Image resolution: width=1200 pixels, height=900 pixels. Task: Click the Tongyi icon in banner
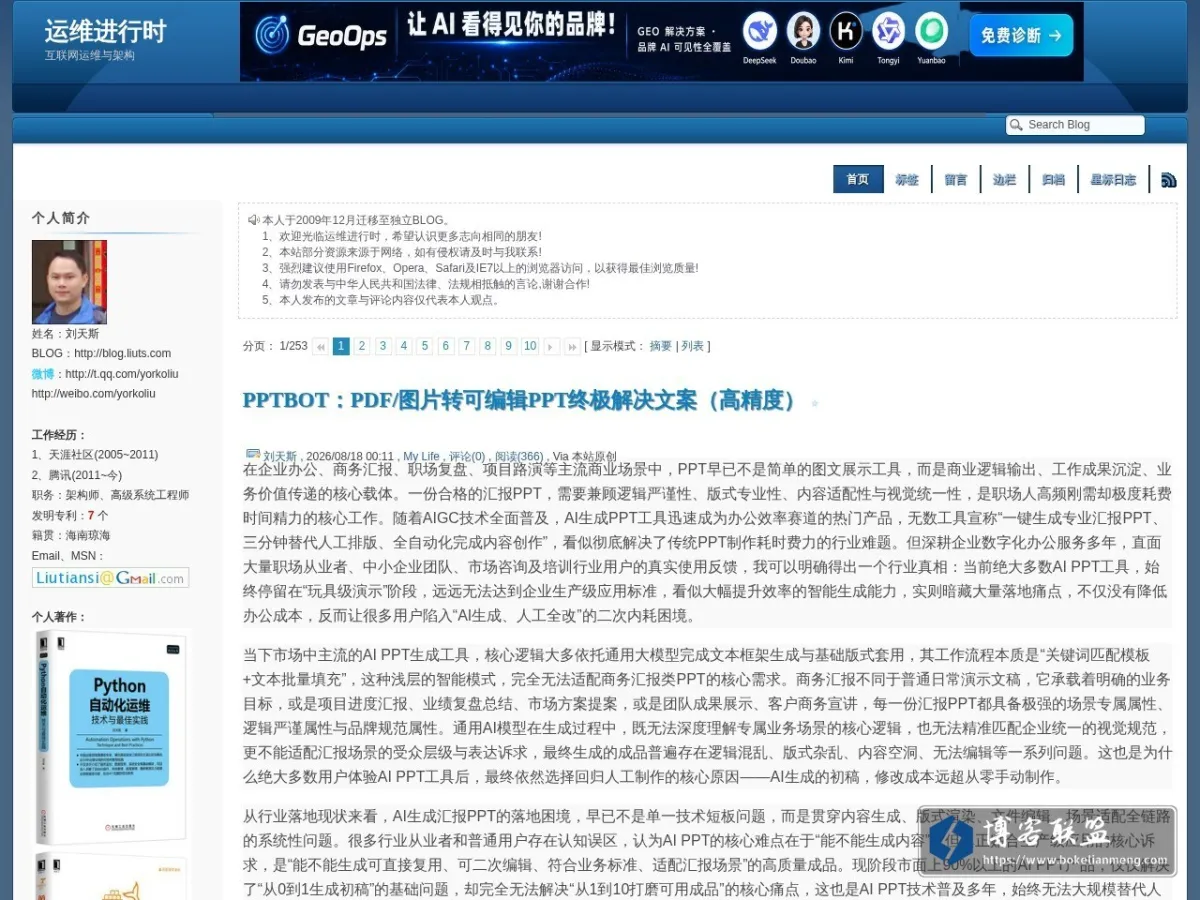(888, 32)
